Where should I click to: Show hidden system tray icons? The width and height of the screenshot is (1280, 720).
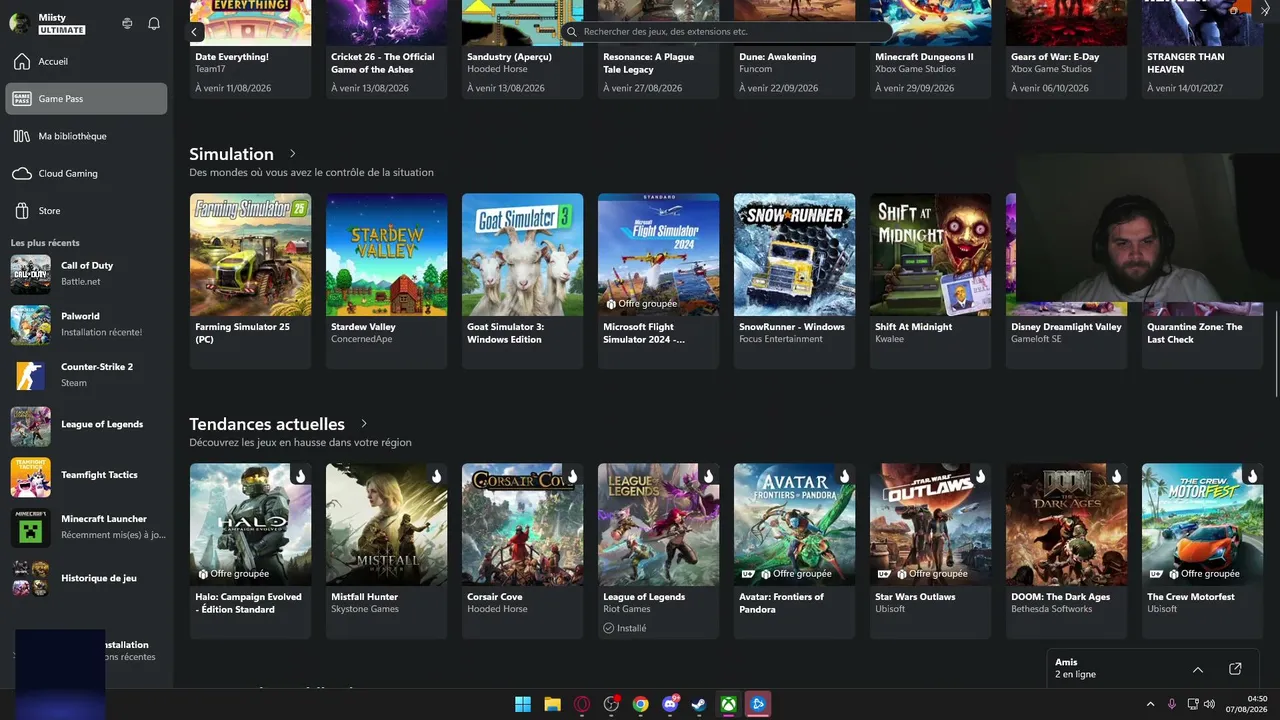pos(1150,704)
